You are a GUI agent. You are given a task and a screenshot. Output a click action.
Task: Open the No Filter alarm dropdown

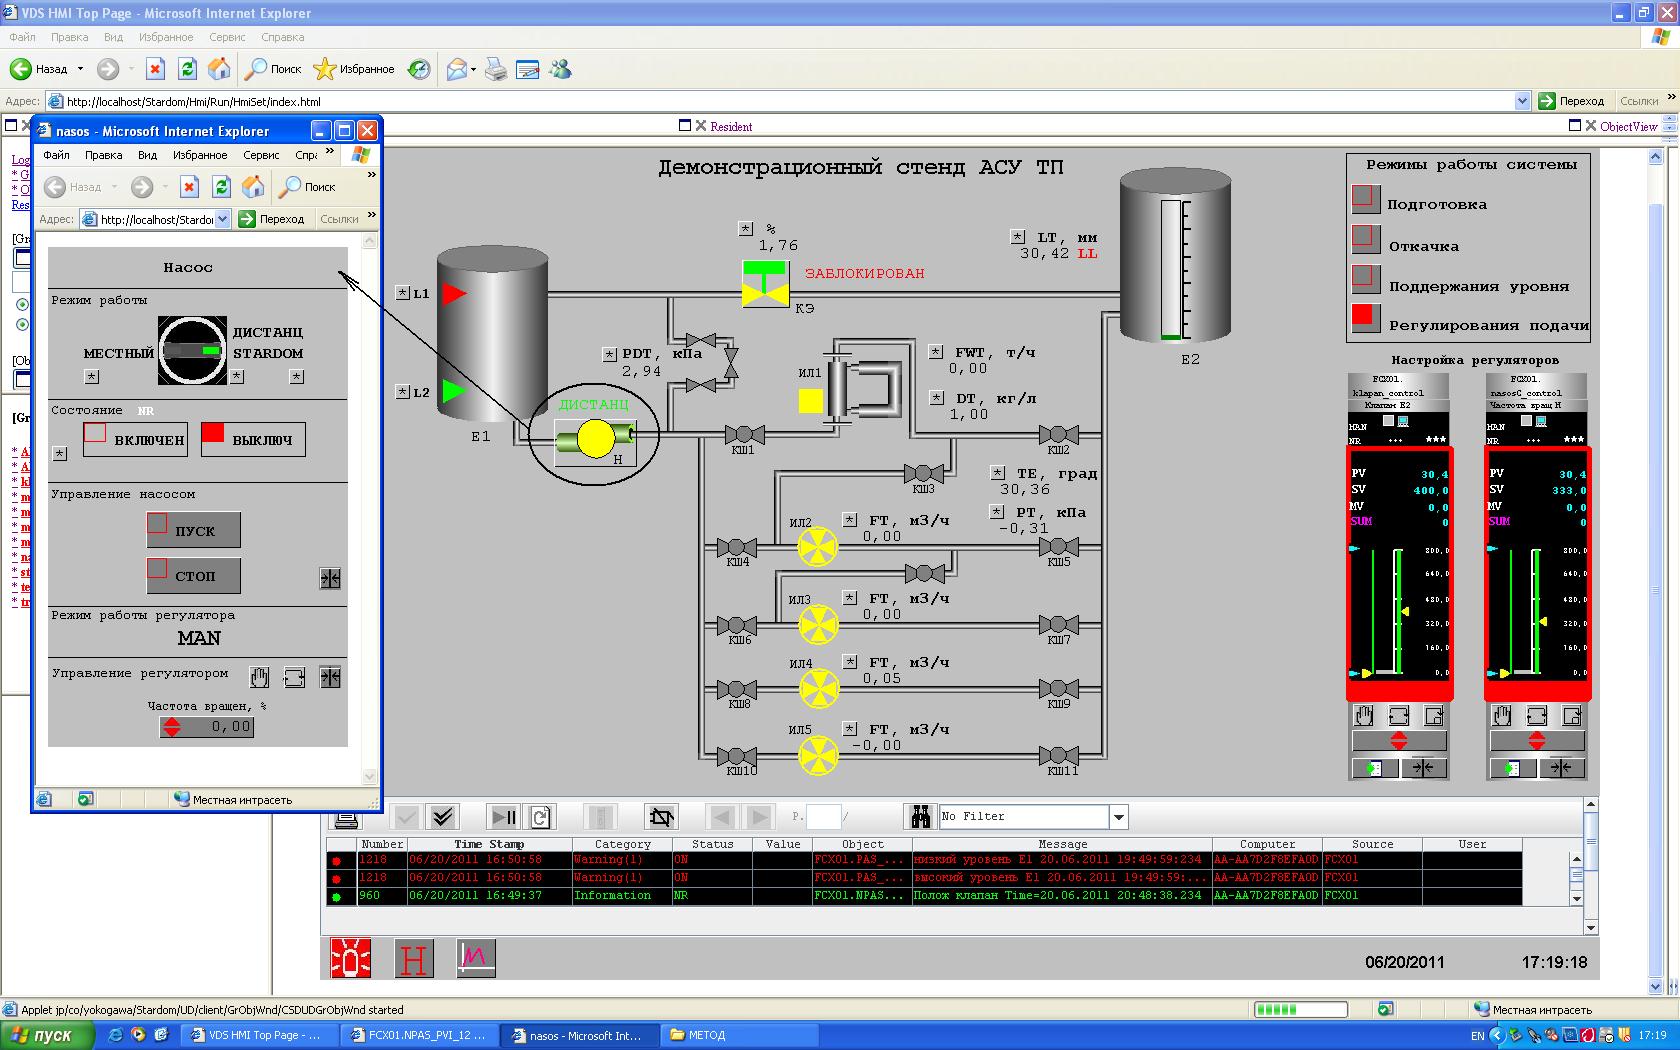pos(1119,817)
